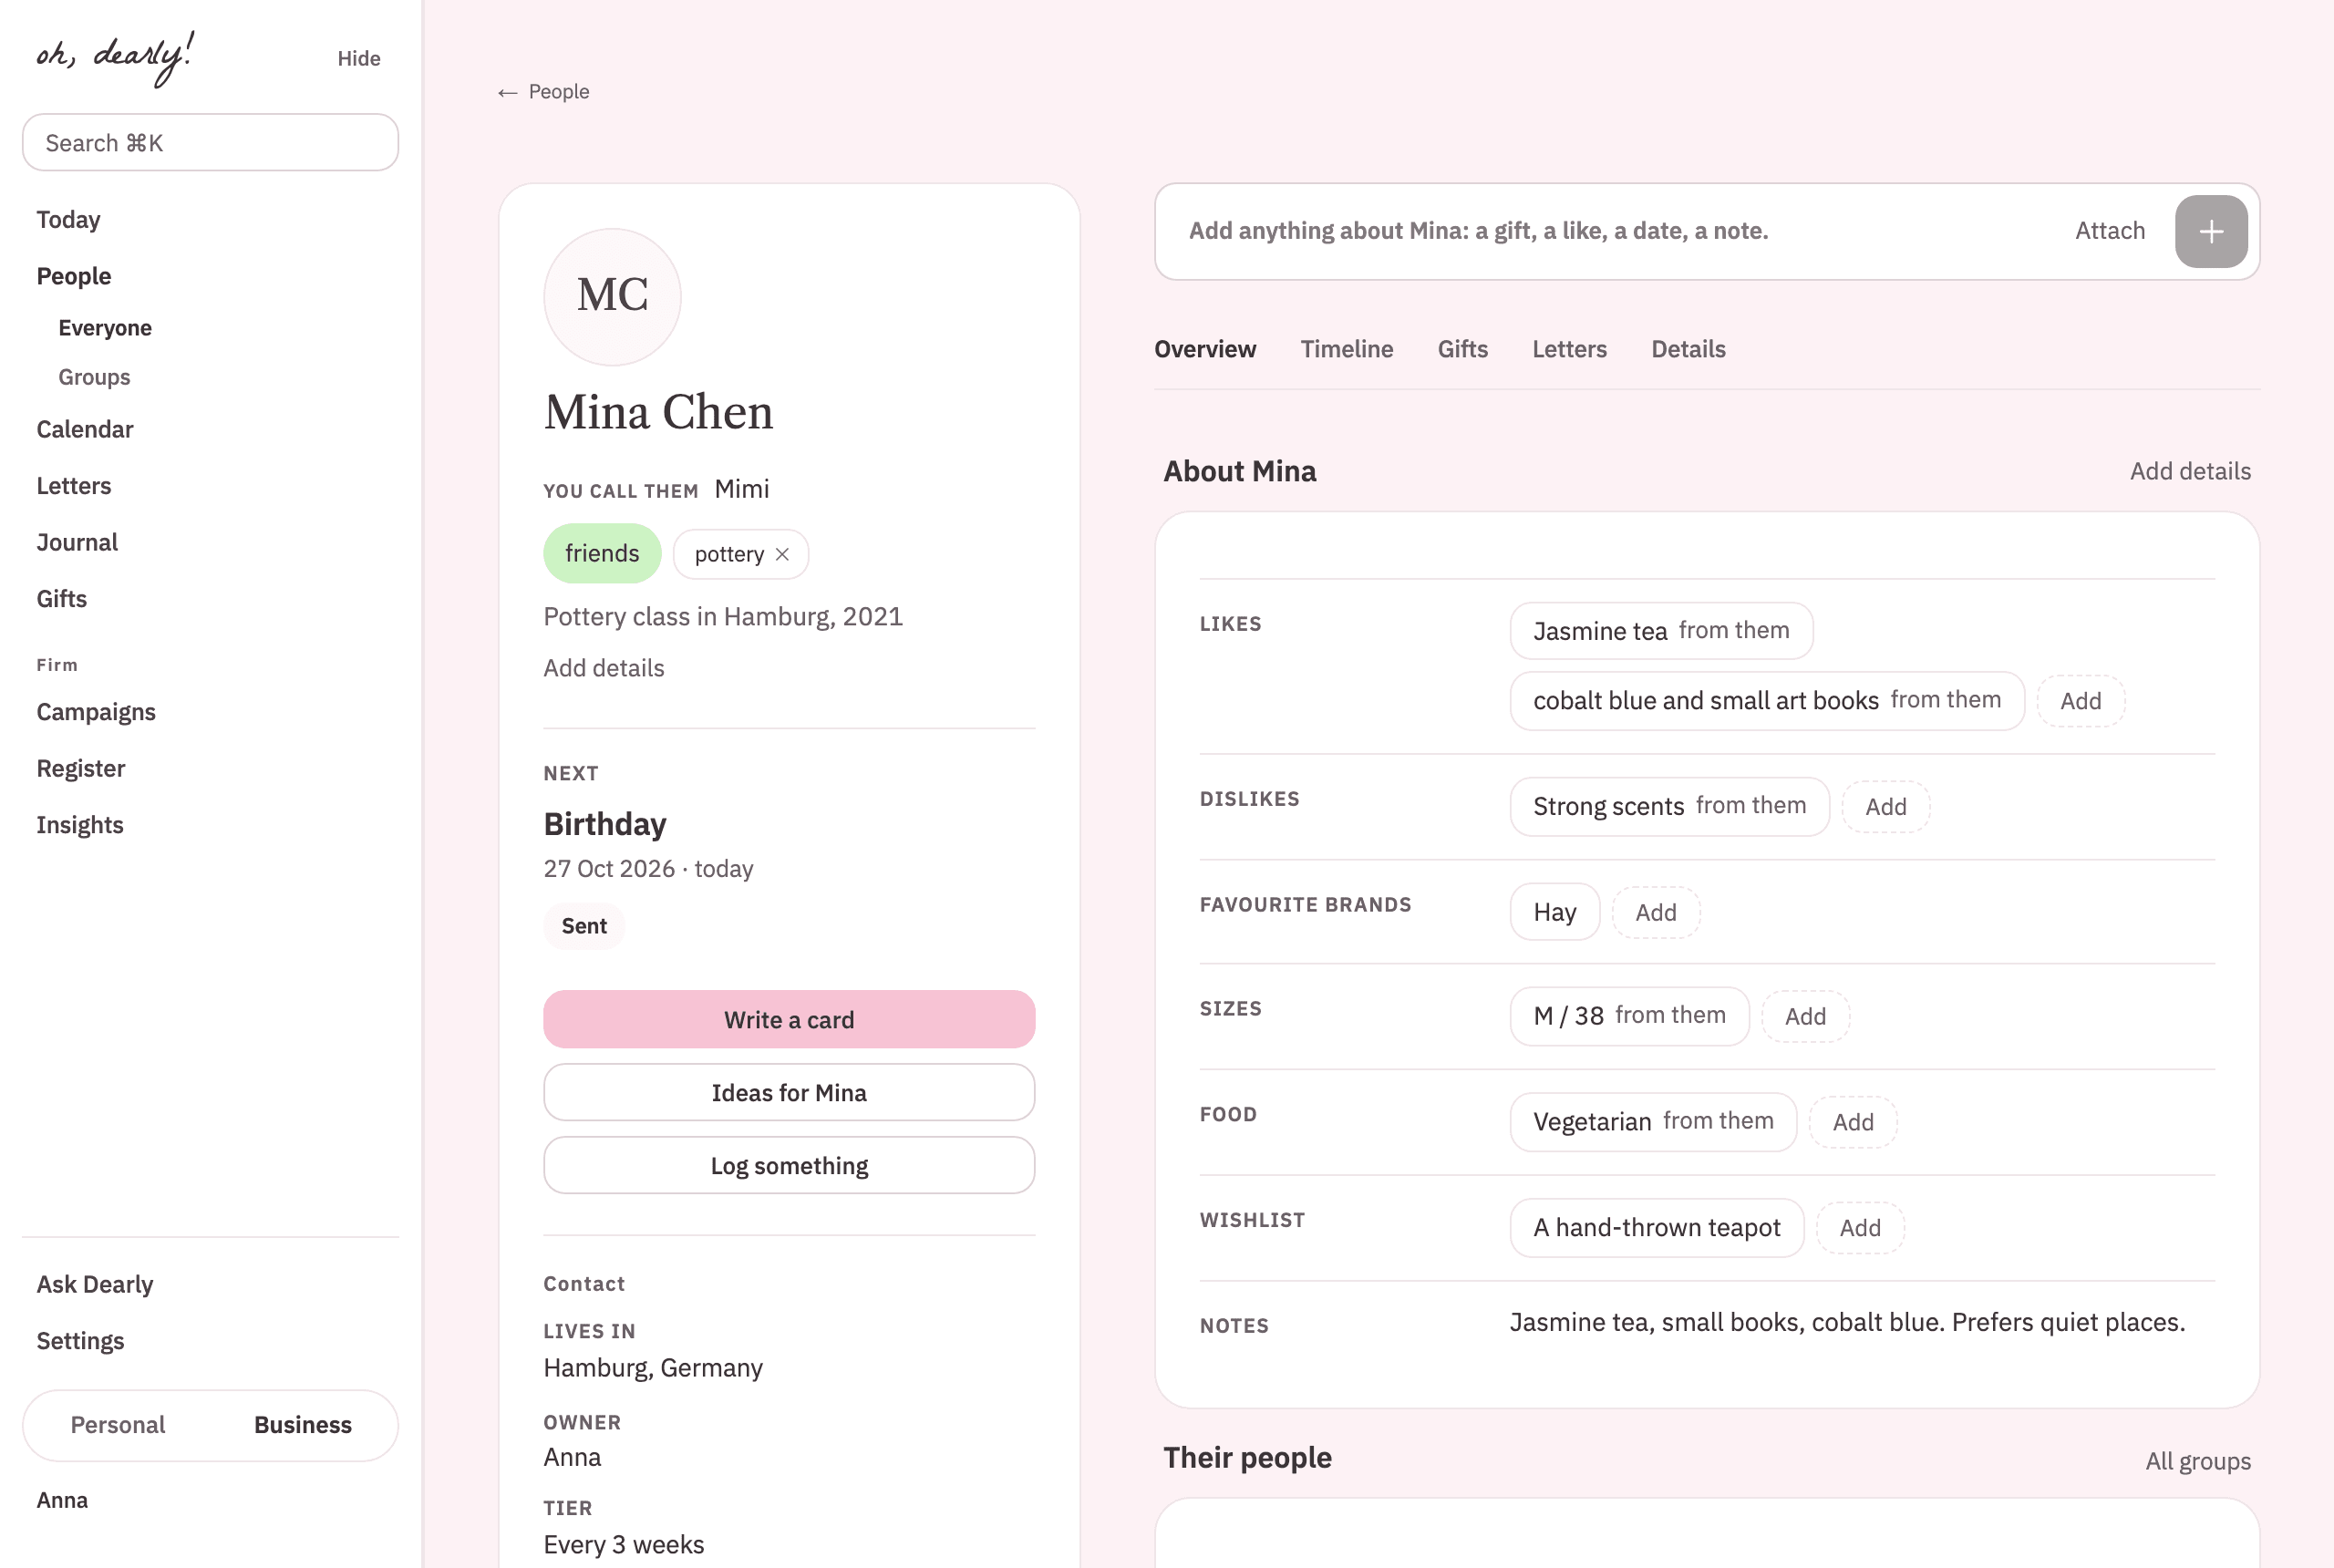Add a Wishlist item
The image size is (2334, 1568).
pyautogui.click(x=1859, y=1228)
